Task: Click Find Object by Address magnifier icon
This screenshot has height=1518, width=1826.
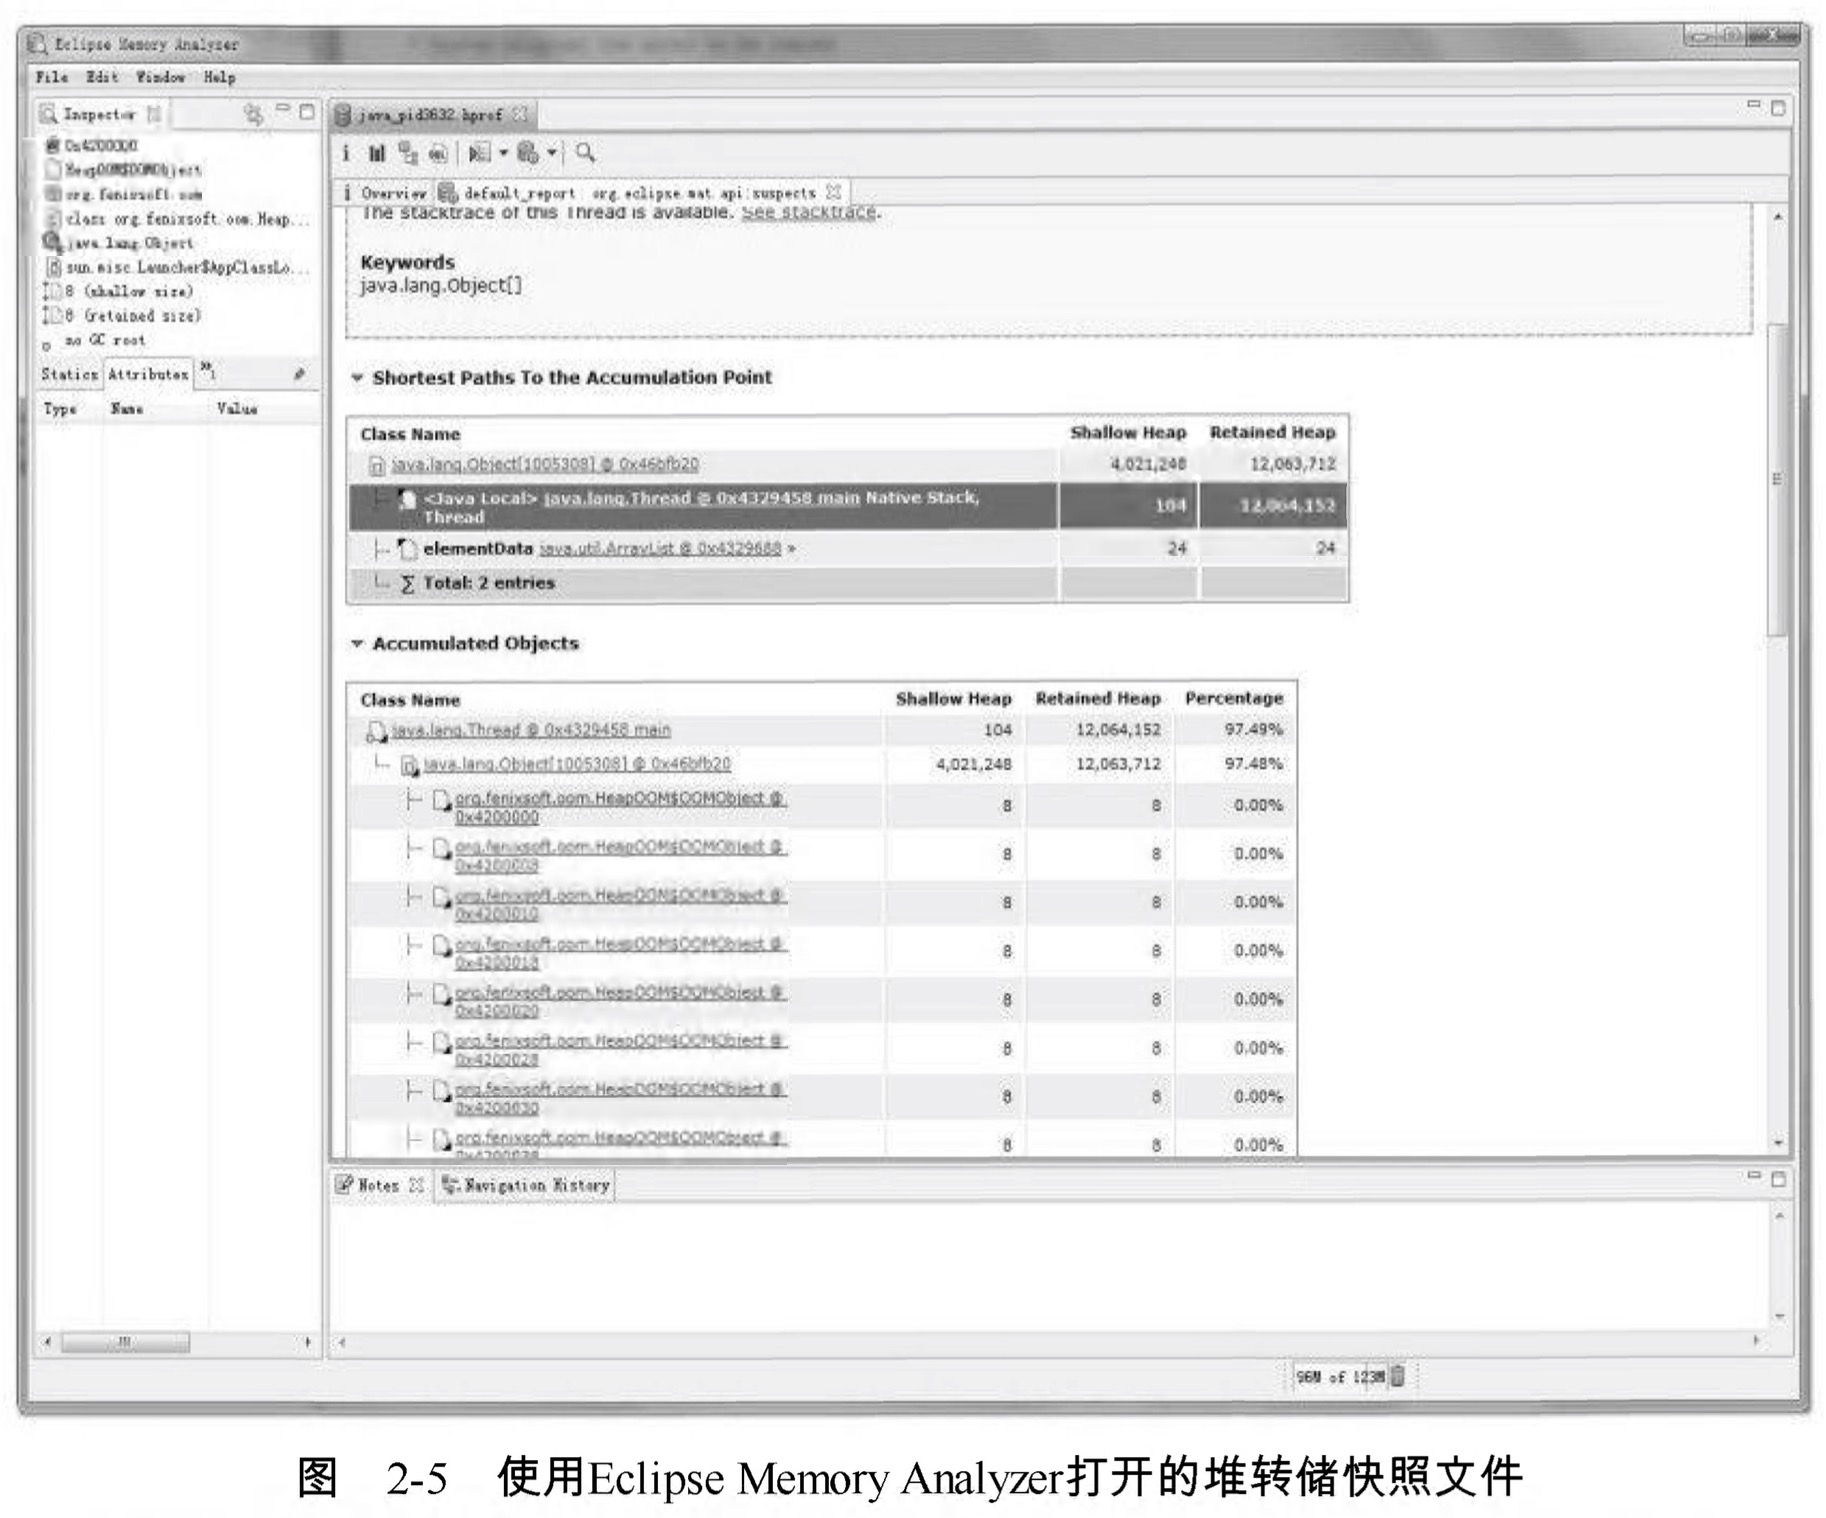Action: point(585,152)
